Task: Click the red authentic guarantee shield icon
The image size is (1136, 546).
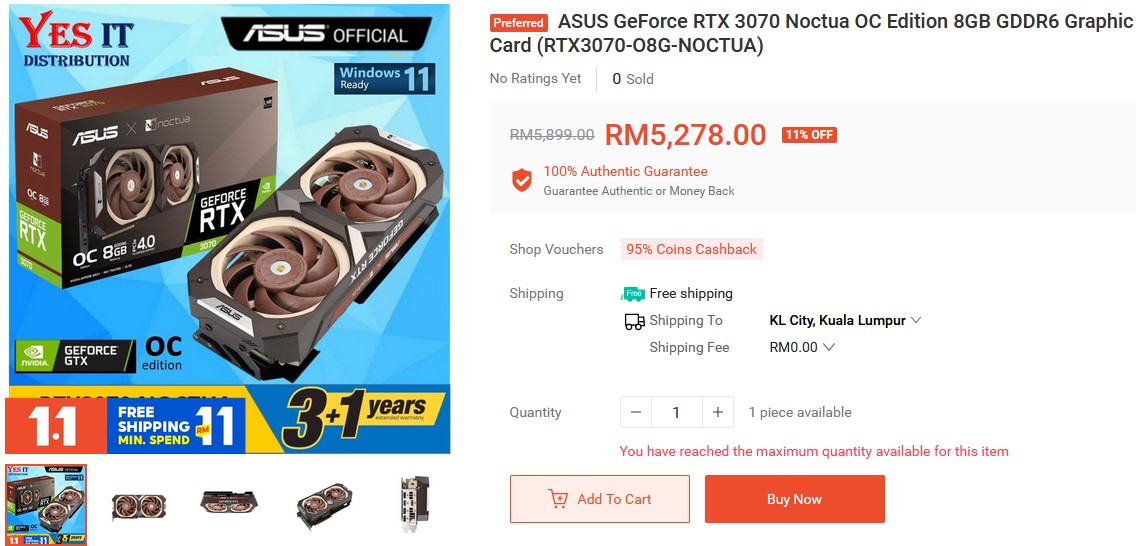Action: (521, 180)
